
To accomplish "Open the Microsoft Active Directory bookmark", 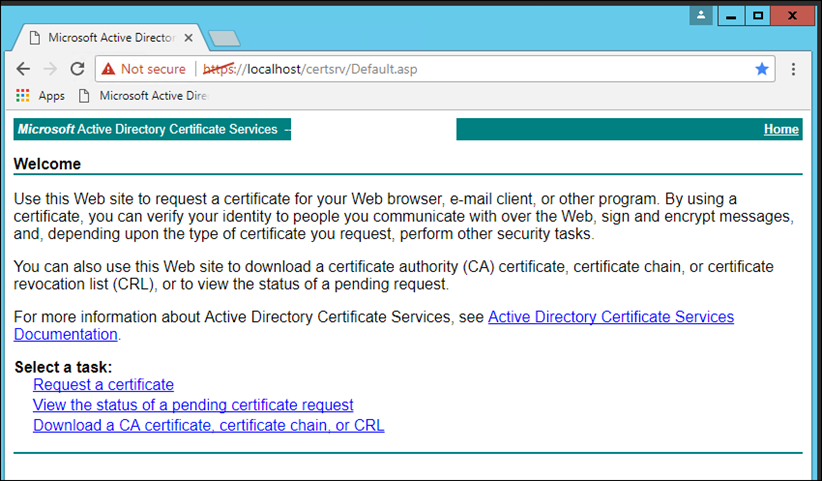I will tap(143, 96).
